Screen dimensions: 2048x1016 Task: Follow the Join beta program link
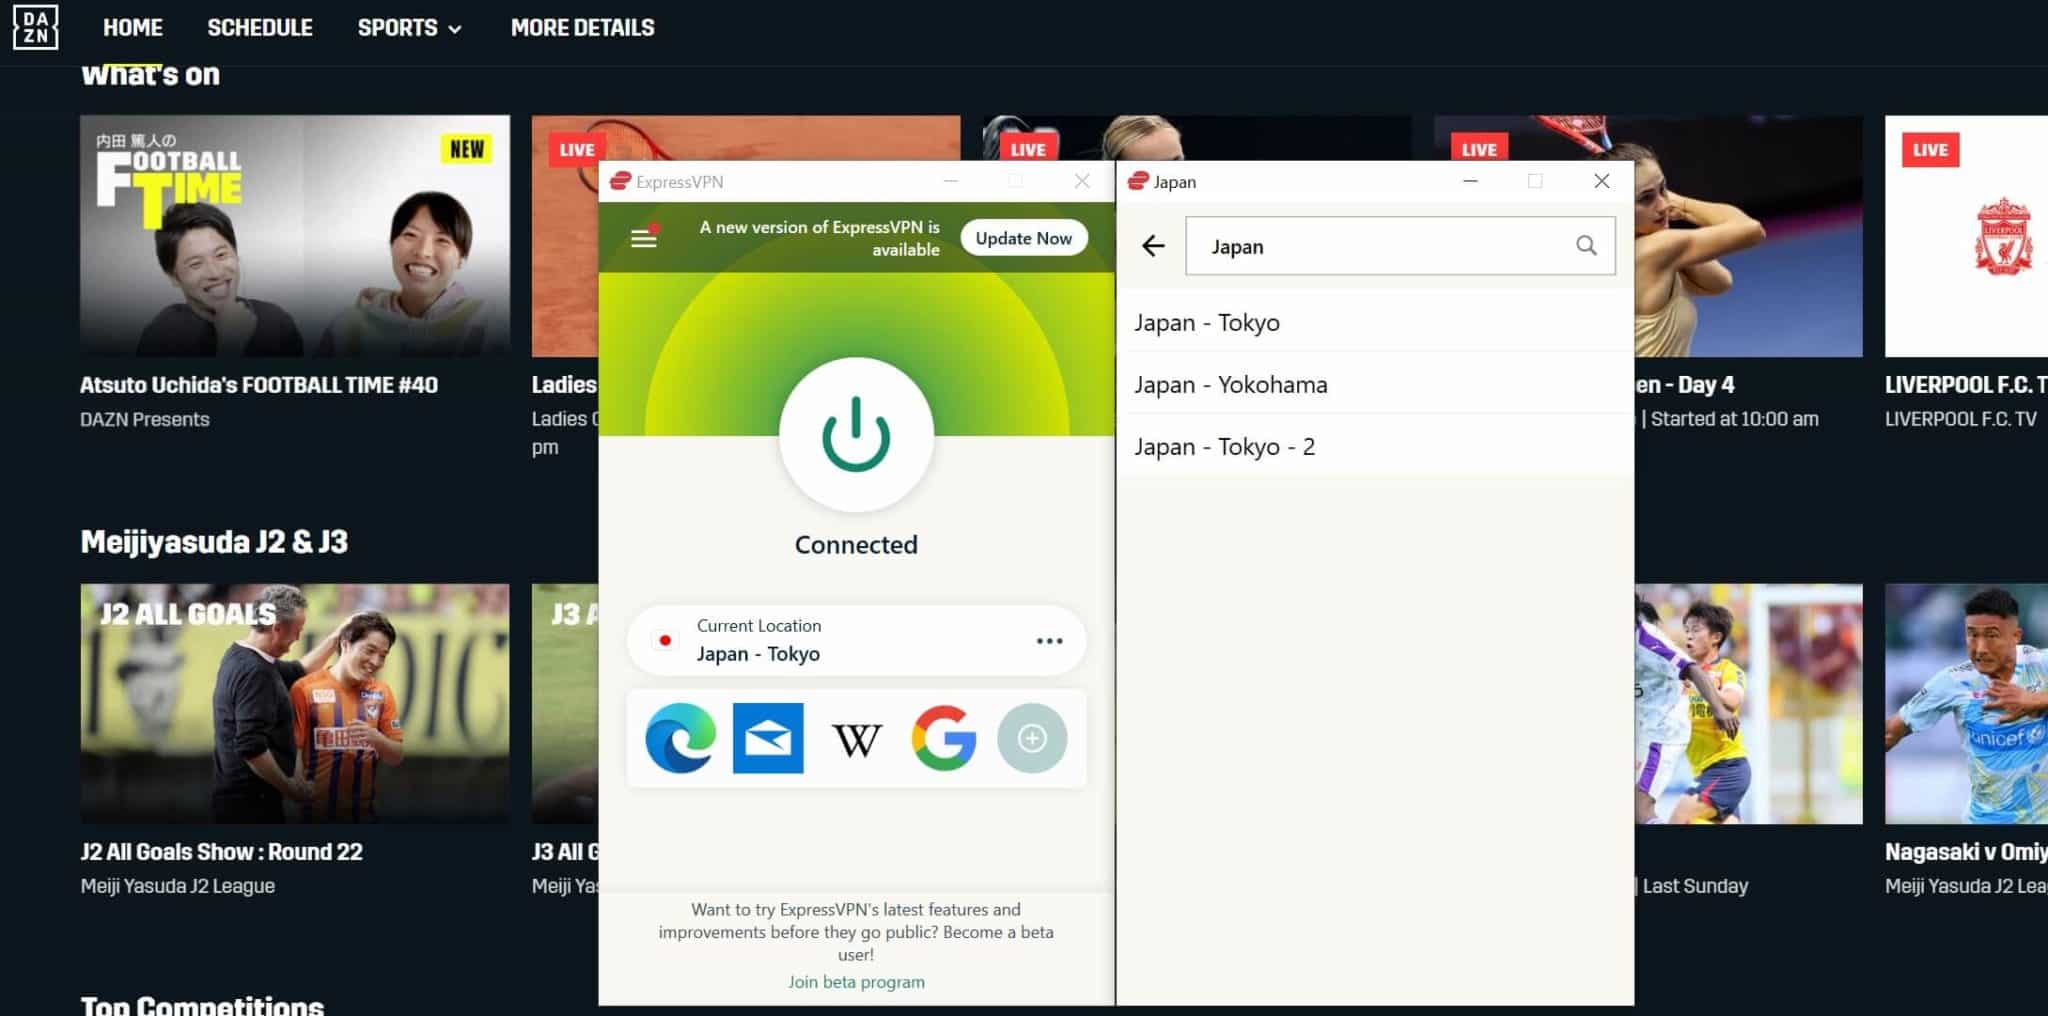coord(856,982)
